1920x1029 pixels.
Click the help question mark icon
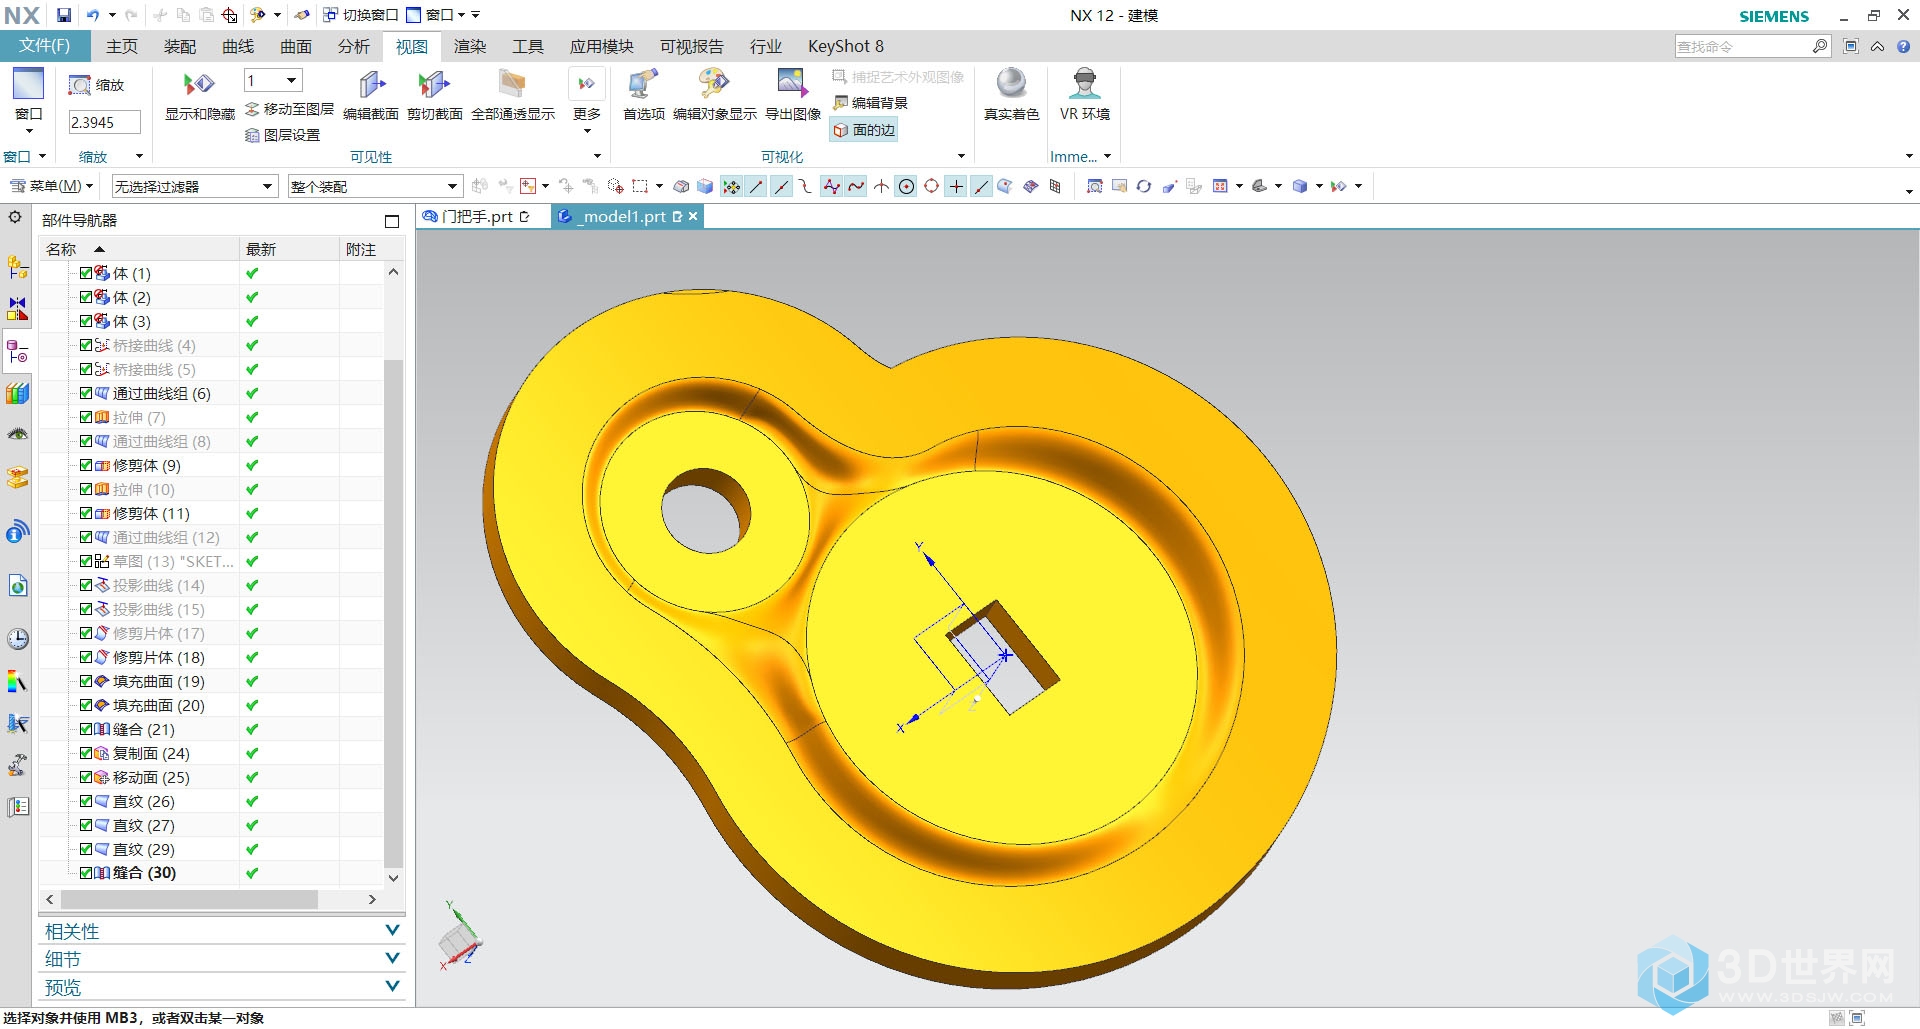pos(1903,46)
